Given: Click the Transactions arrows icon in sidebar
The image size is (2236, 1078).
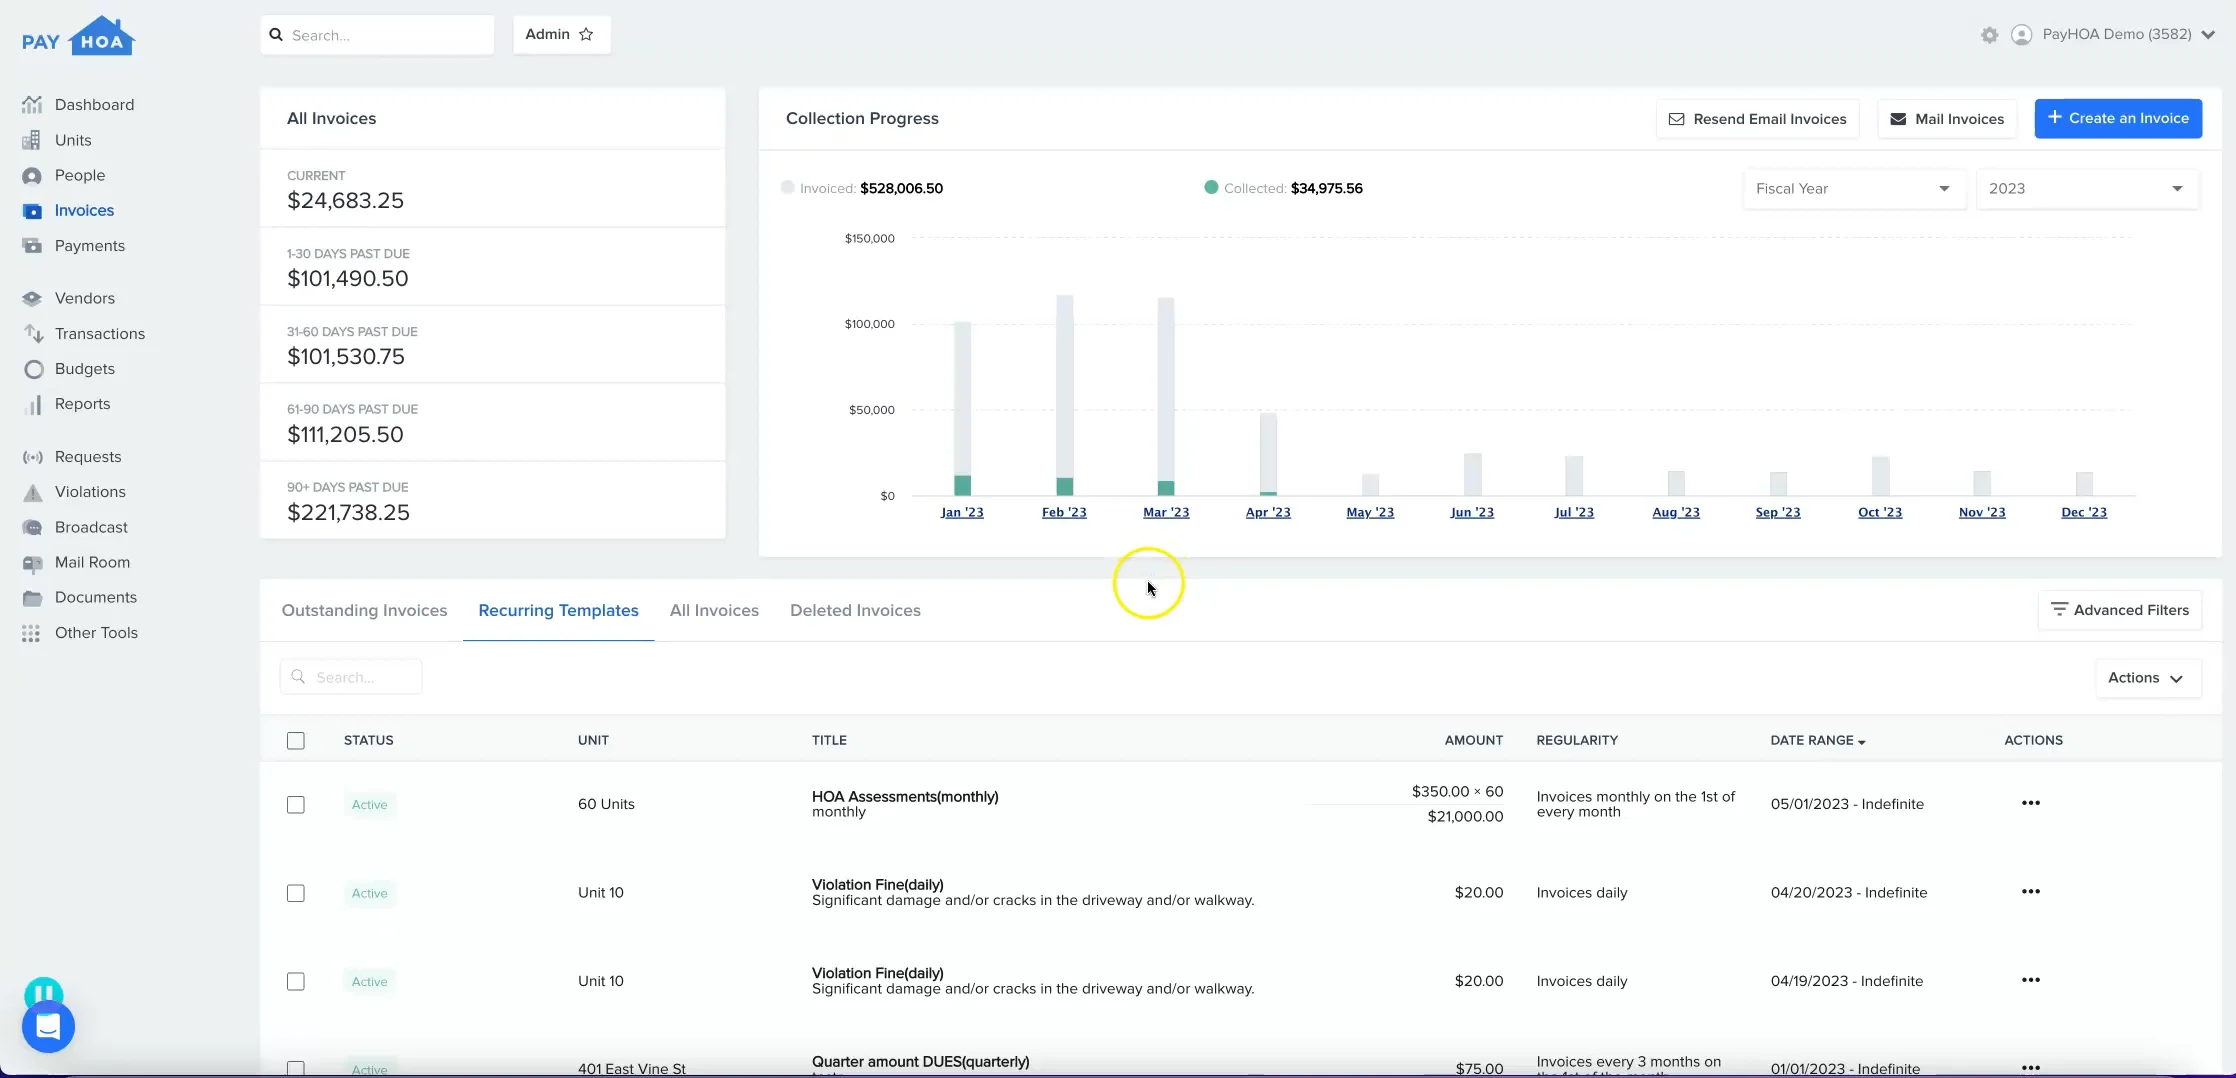Looking at the screenshot, I should [33, 334].
